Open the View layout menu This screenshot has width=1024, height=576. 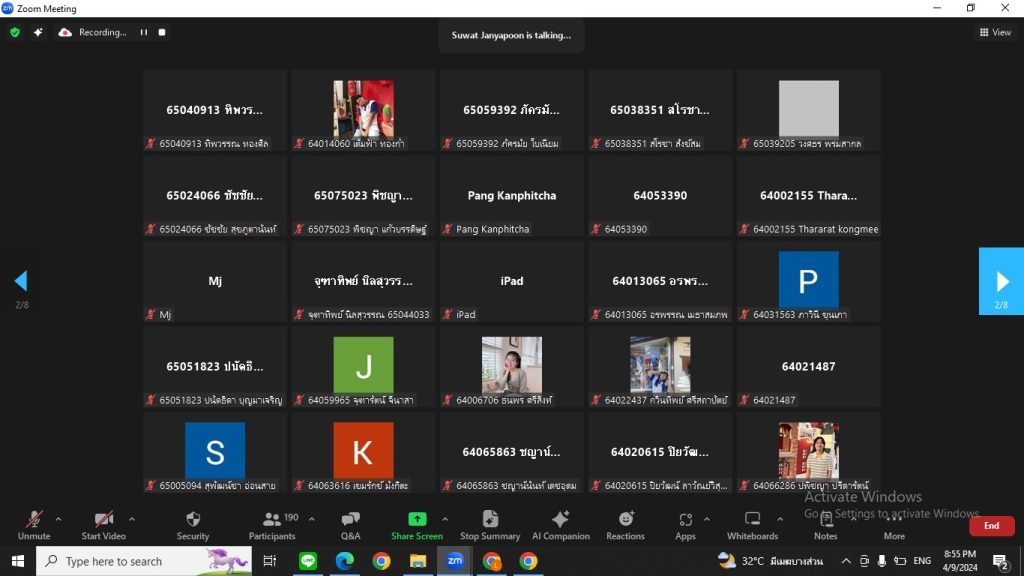click(995, 32)
